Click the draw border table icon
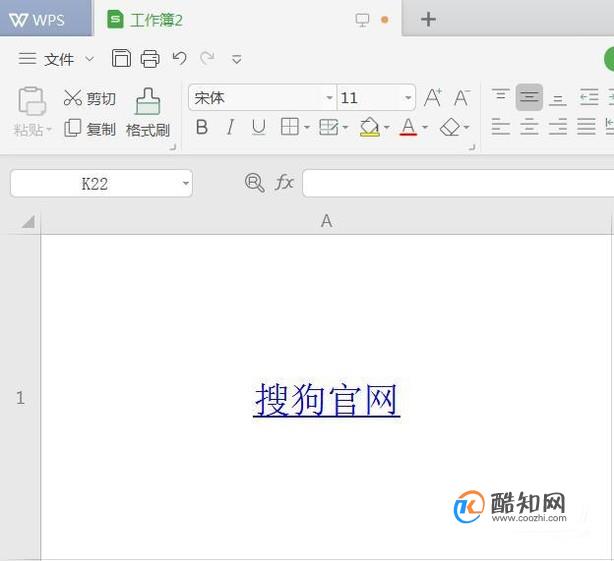 pyautogui.click(x=329, y=127)
